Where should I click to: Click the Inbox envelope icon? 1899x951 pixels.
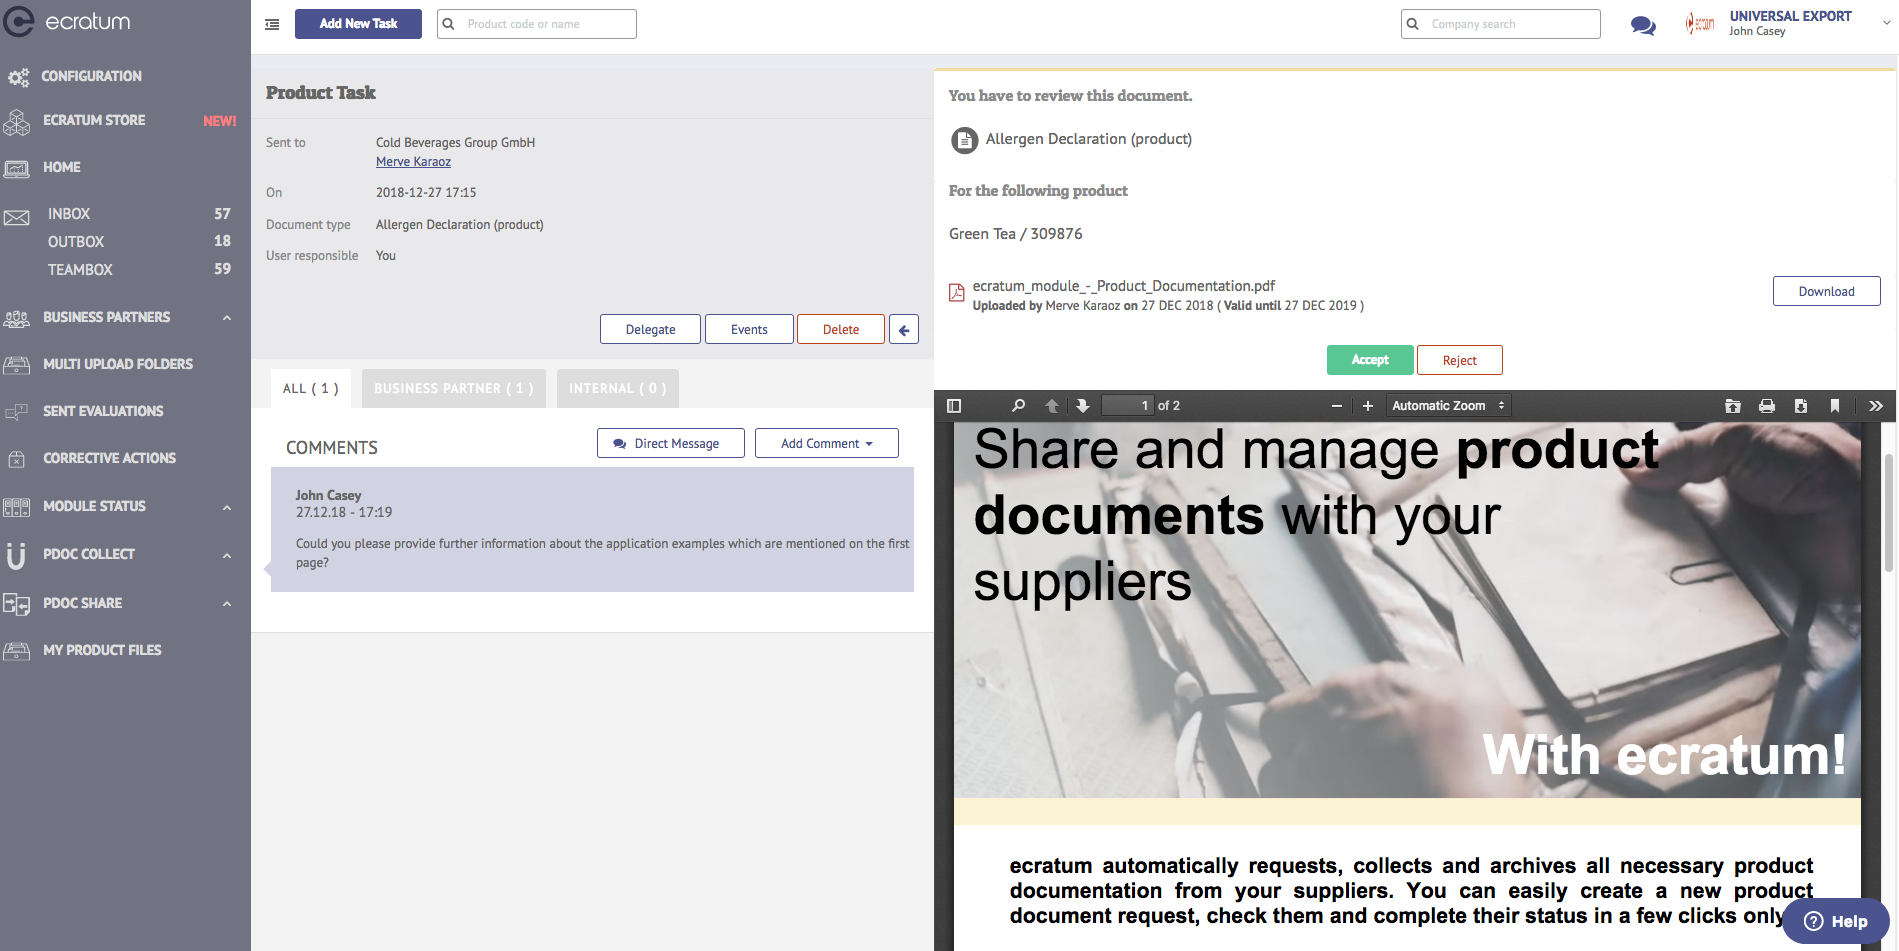coord(17,217)
